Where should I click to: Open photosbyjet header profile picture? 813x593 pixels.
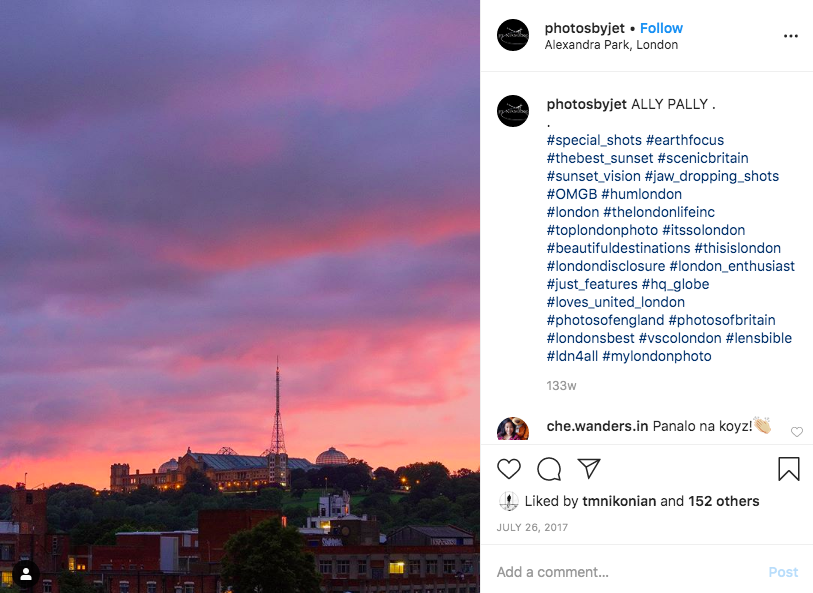point(513,35)
